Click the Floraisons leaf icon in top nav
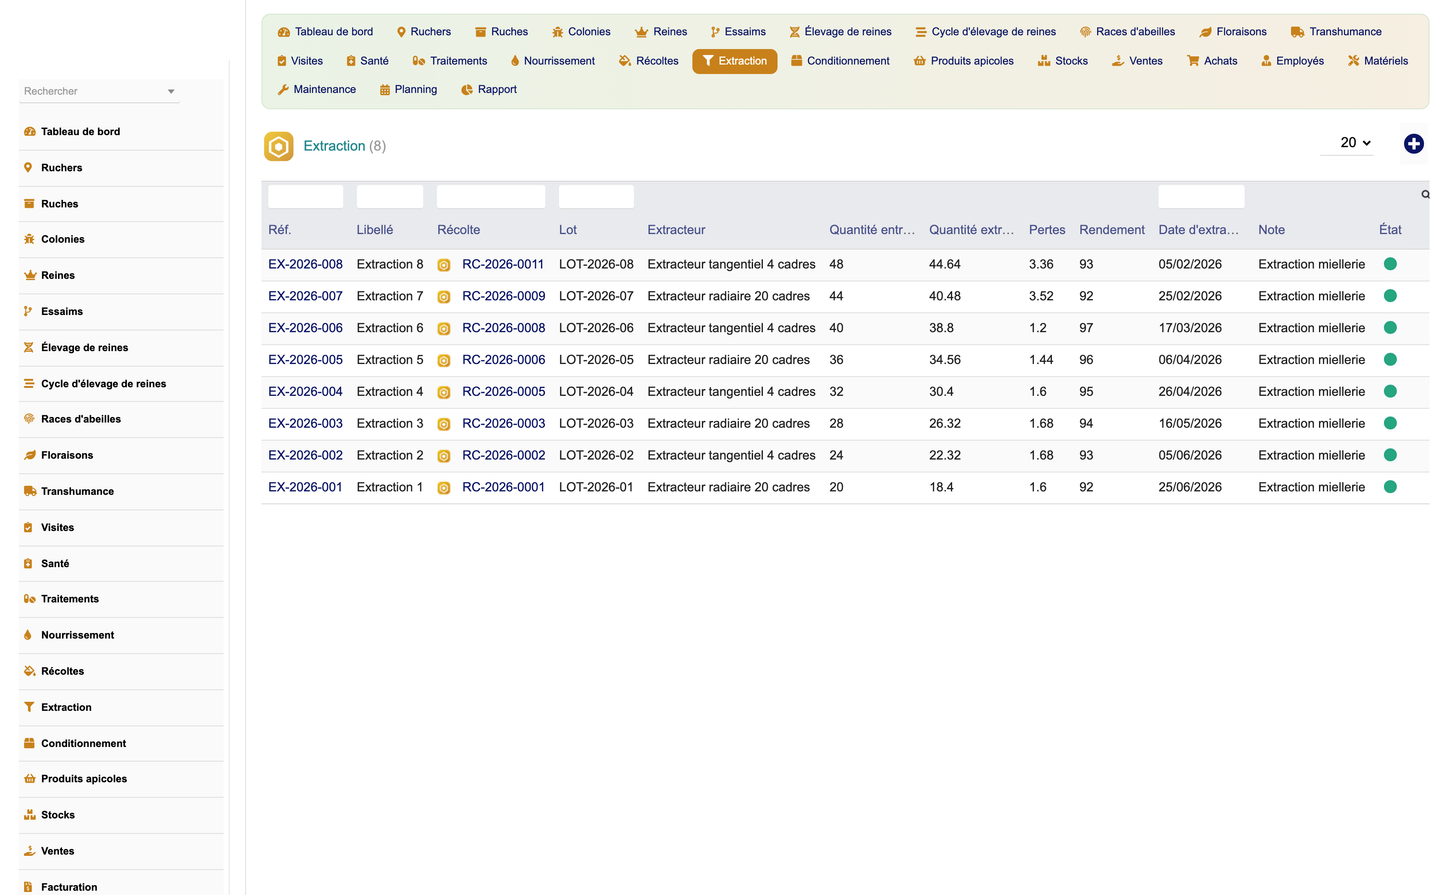 (x=1205, y=32)
